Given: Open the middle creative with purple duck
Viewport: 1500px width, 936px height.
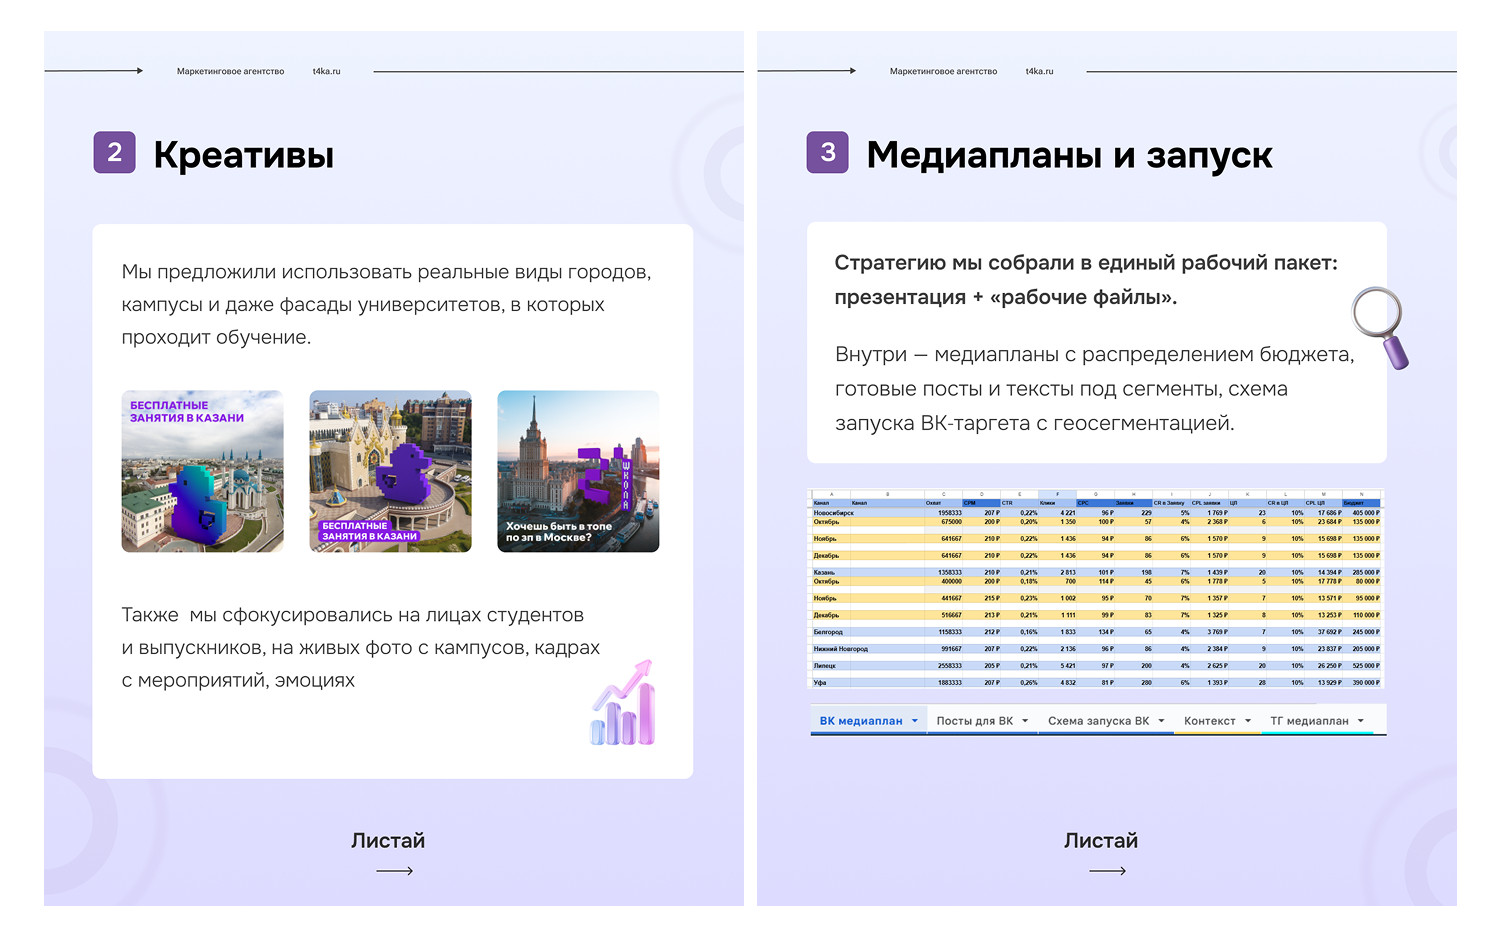Looking at the screenshot, I should pos(390,471).
